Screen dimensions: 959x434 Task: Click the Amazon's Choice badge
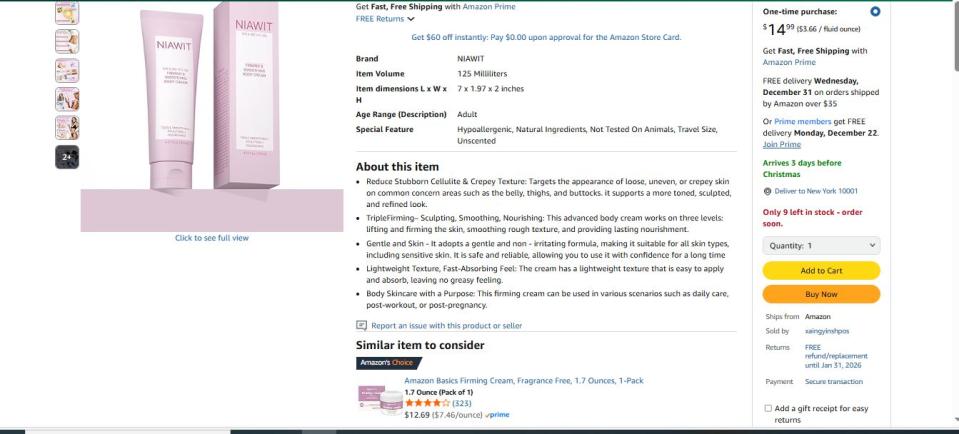[x=382, y=362]
